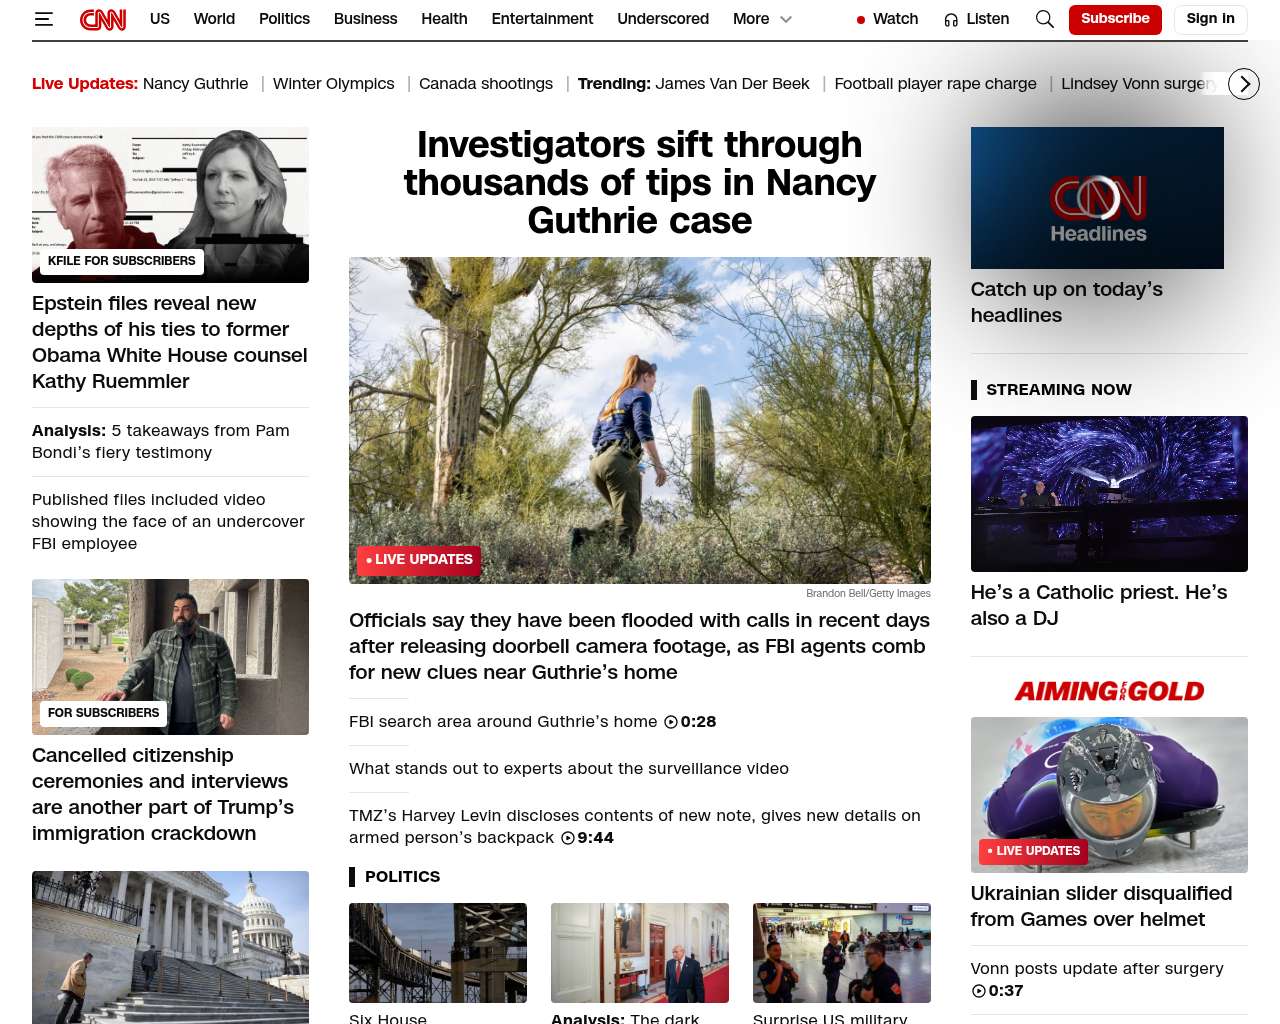The image size is (1280, 1024).
Task: Read He's a Catholic priest DJ story
Action: [1099, 605]
